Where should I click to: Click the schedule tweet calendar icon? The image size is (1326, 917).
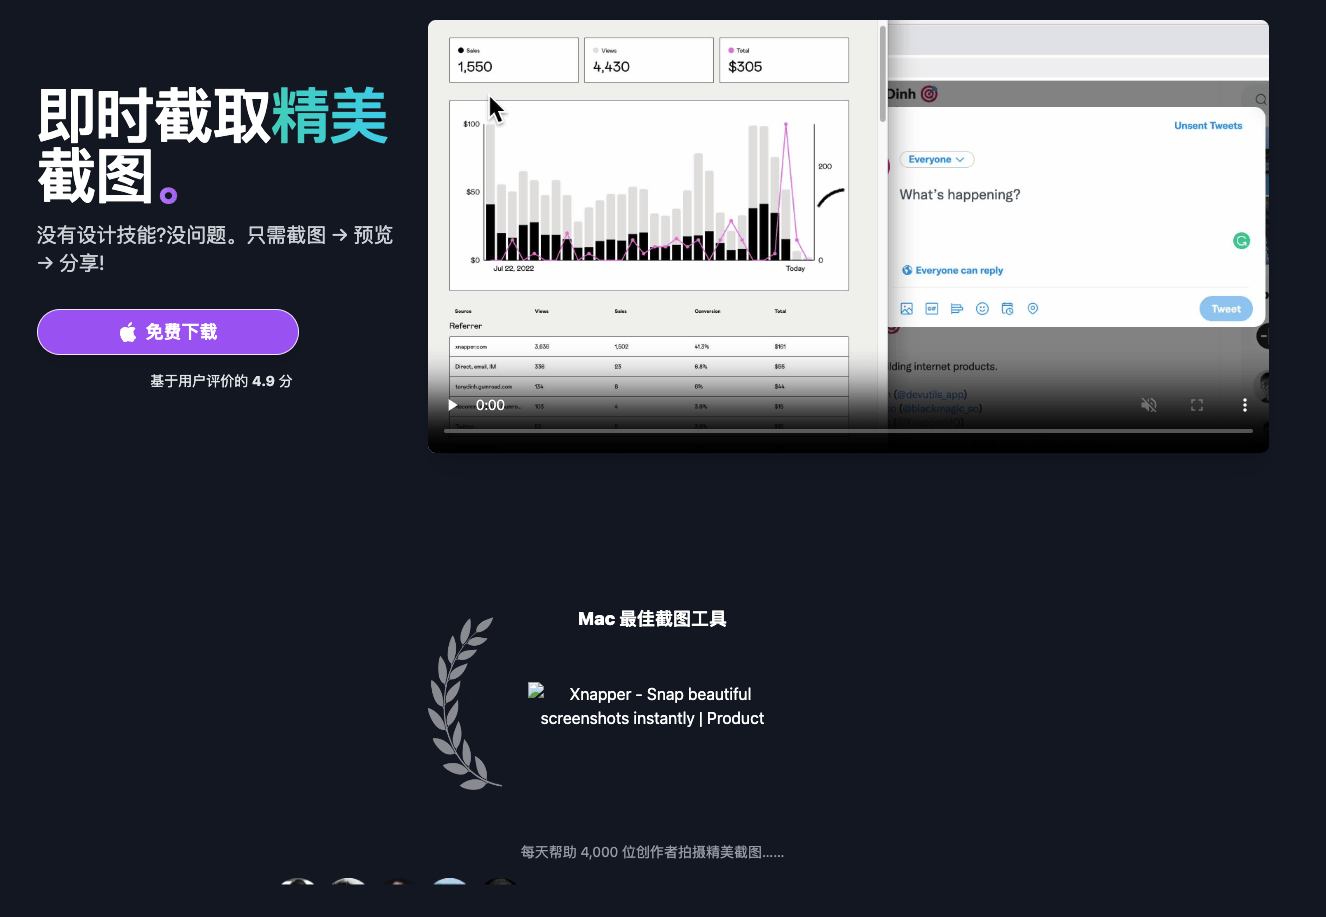pos(1008,309)
